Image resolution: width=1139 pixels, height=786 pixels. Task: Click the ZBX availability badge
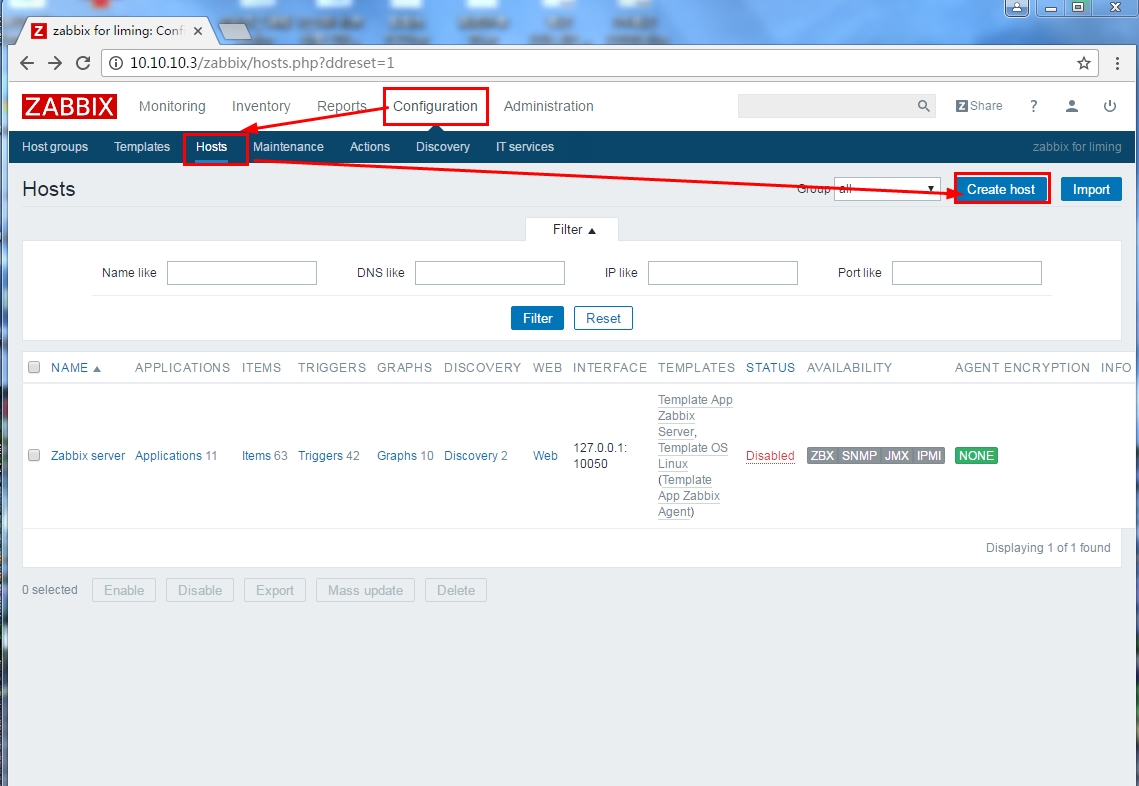(x=822, y=455)
